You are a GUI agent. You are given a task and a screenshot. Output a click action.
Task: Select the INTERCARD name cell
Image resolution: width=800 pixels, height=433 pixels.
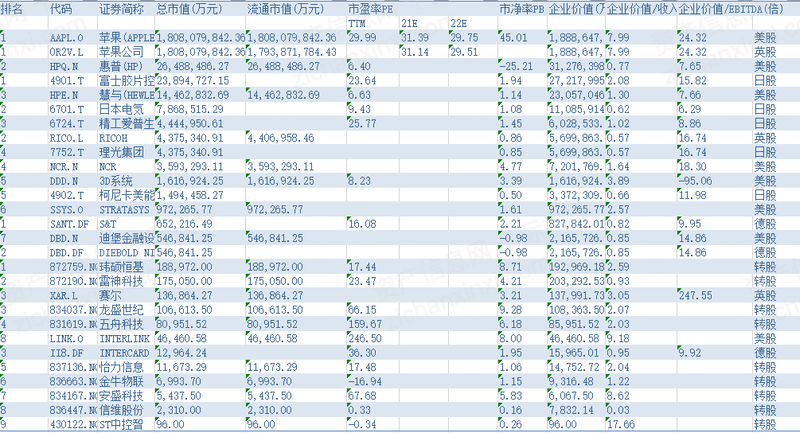[124, 352]
